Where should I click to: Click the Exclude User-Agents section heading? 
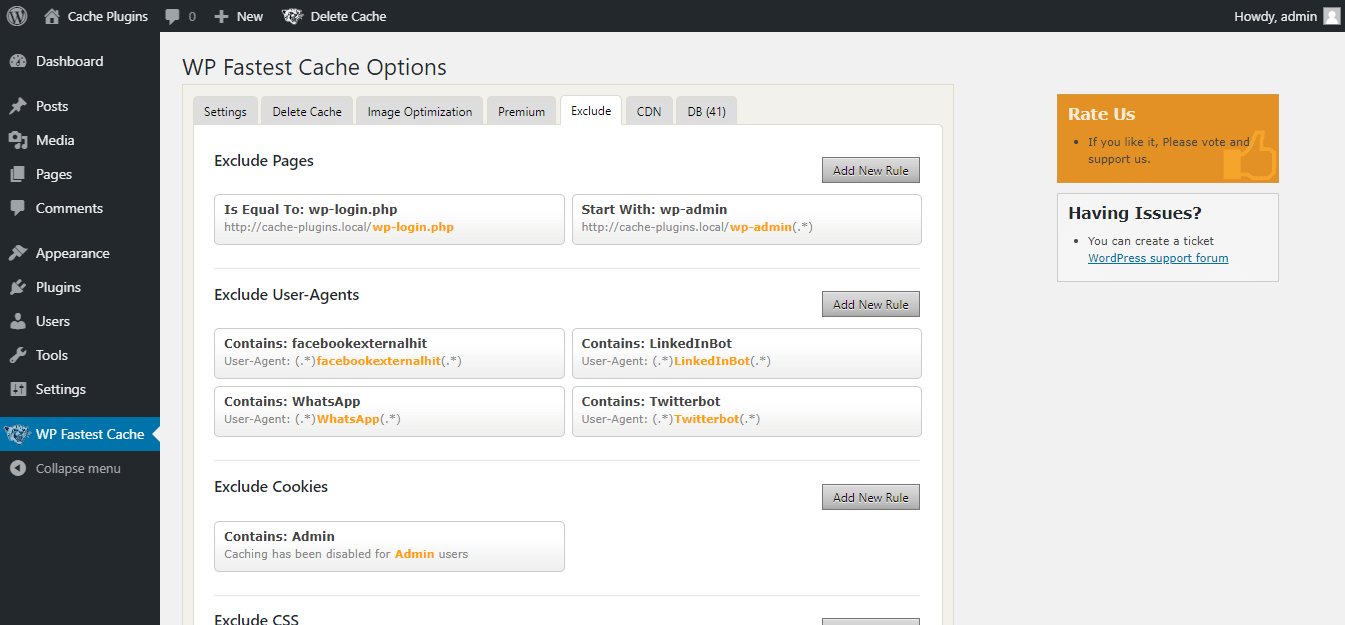(287, 295)
